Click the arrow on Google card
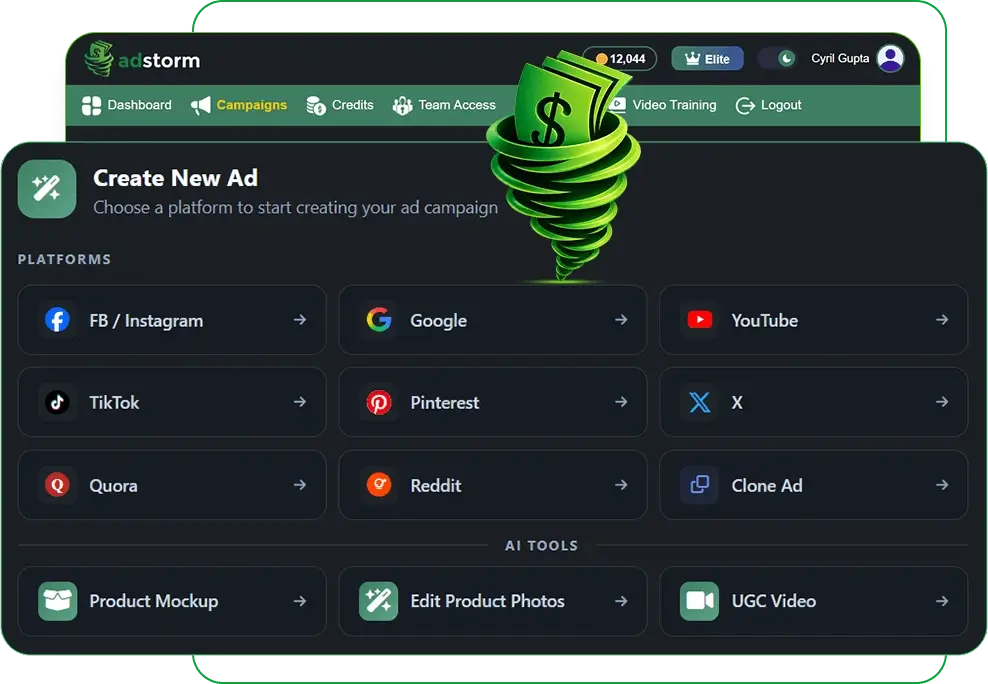Image resolution: width=988 pixels, height=684 pixels. click(621, 320)
